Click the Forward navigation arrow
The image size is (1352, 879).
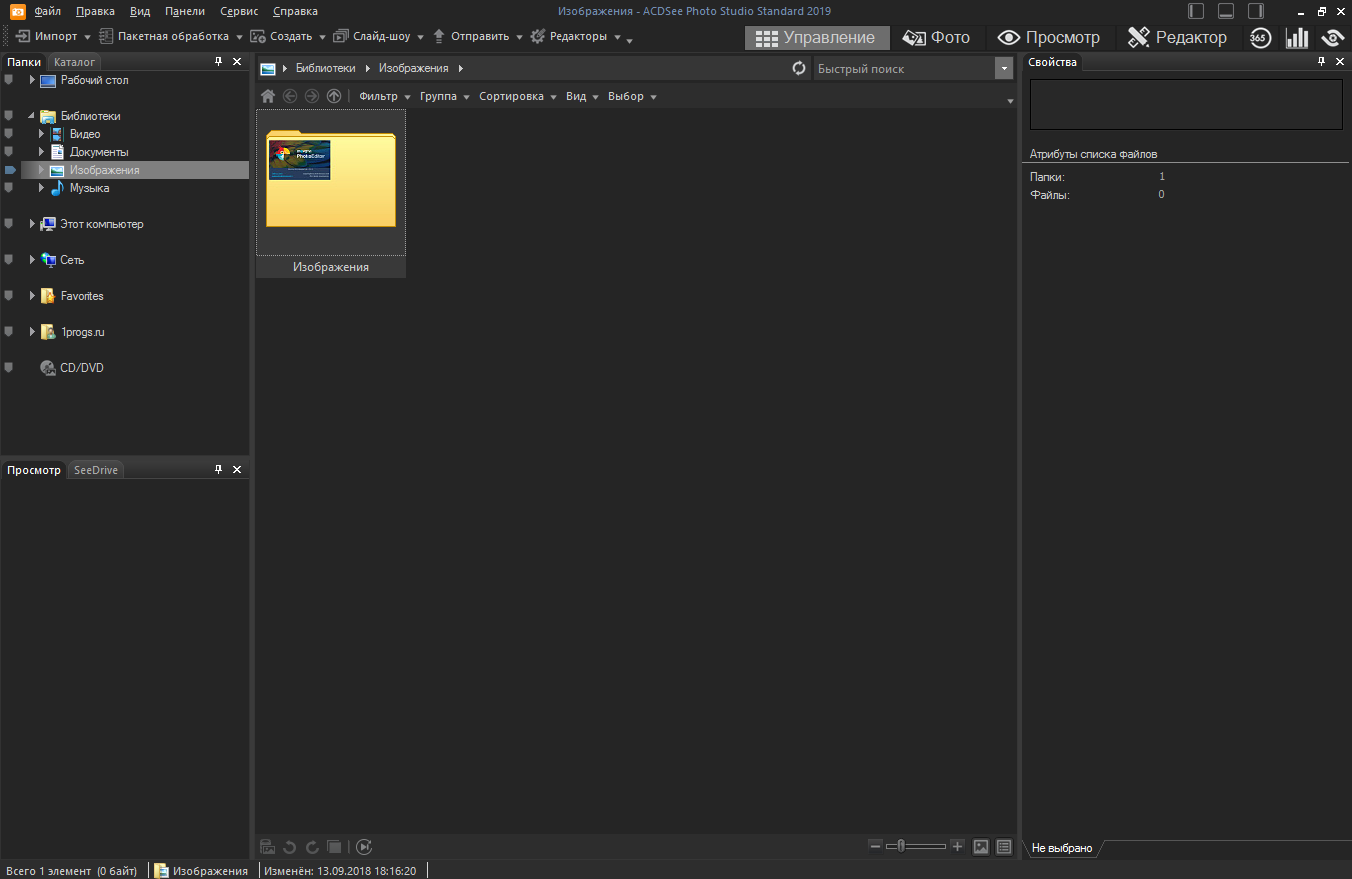(x=312, y=96)
